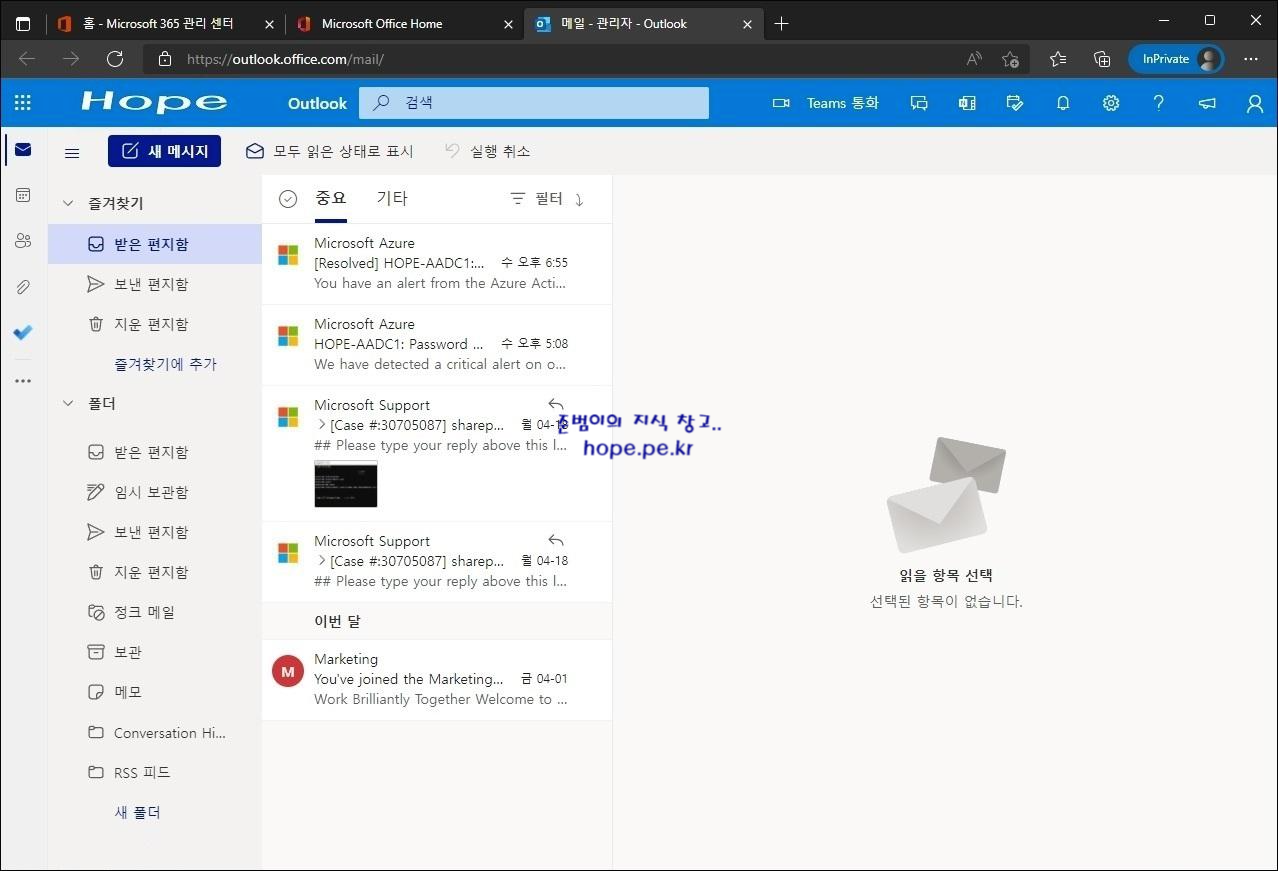Image resolution: width=1278 pixels, height=871 pixels.
Task: Open the My Day calendar header icon
Action: [x=1015, y=103]
